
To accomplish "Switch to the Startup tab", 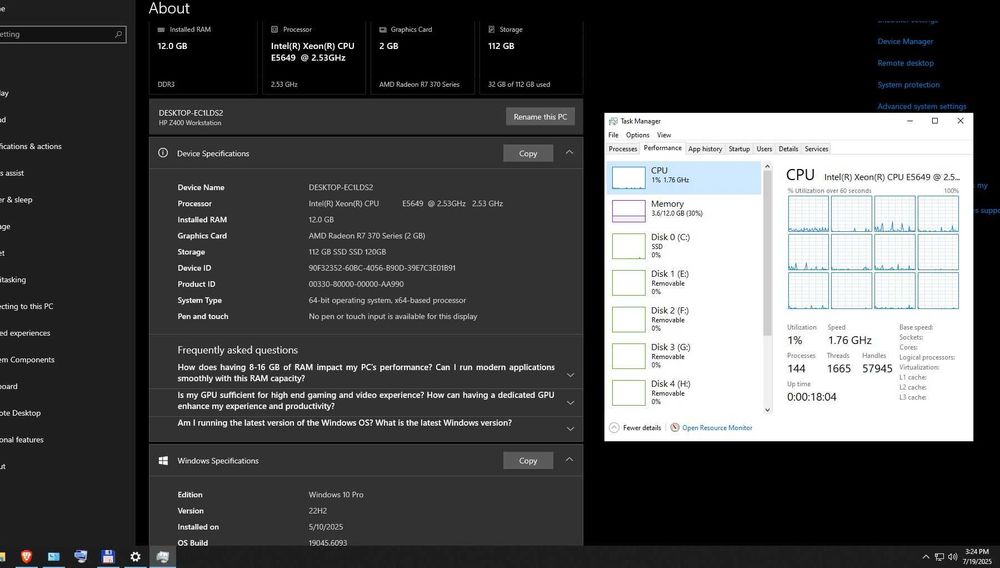I will coord(739,149).
